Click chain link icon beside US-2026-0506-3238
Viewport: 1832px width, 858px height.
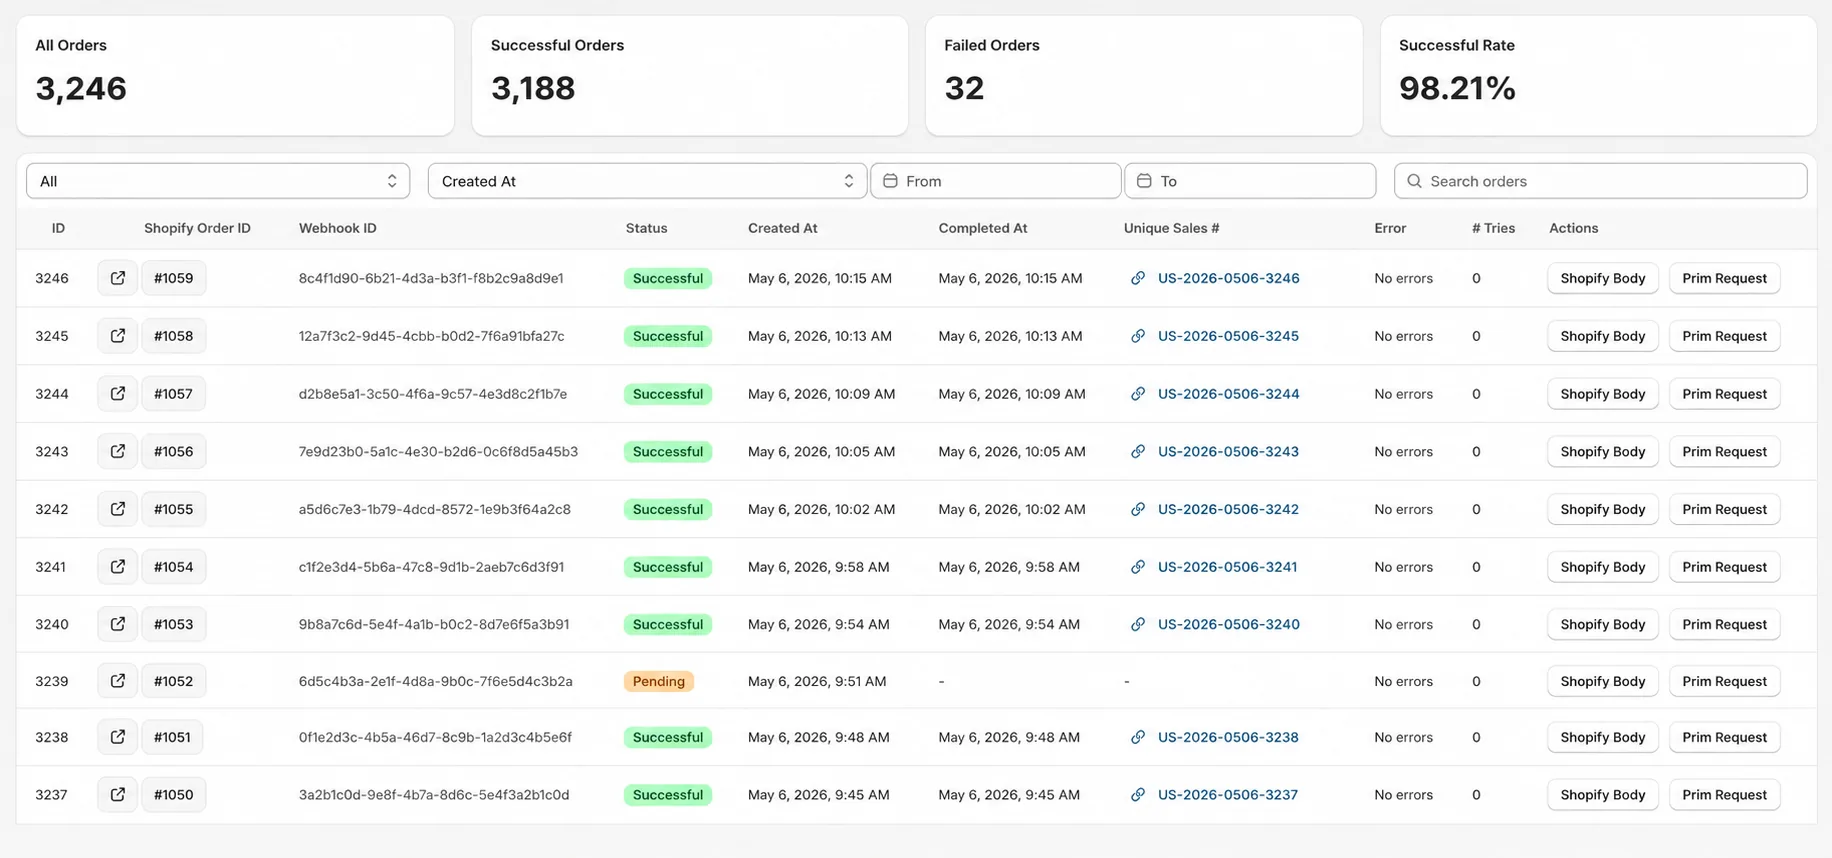(x=1138, y=737)
